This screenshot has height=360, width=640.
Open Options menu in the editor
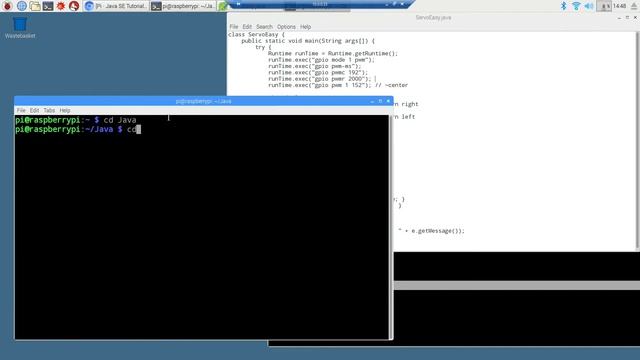tap(286, 27)
